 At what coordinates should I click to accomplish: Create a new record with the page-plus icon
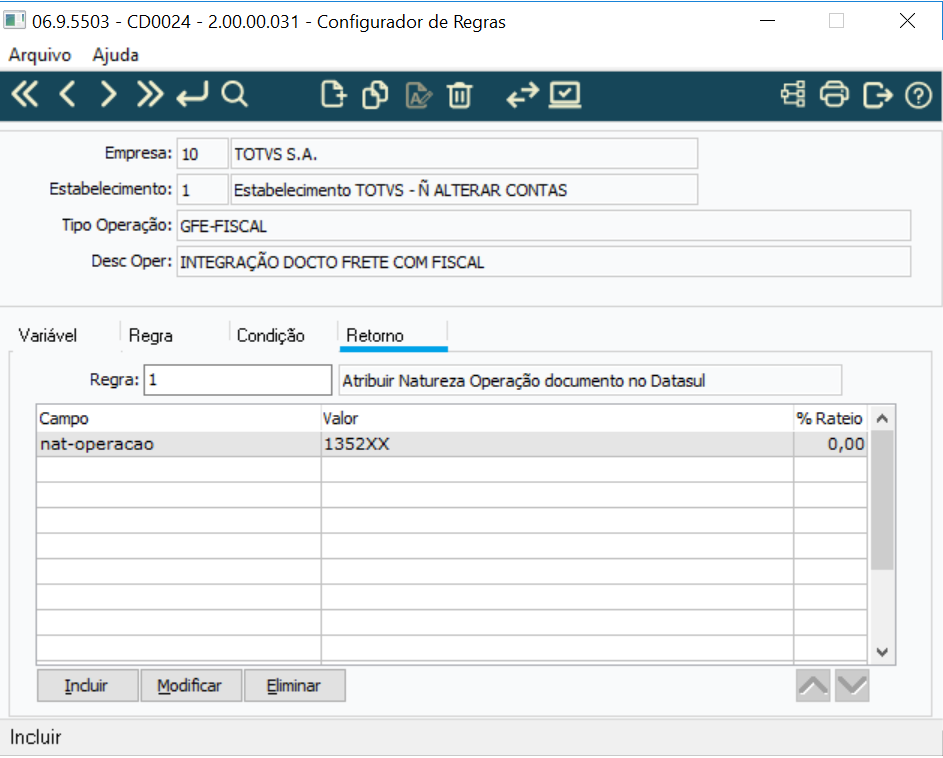click(x=334, y=94)
